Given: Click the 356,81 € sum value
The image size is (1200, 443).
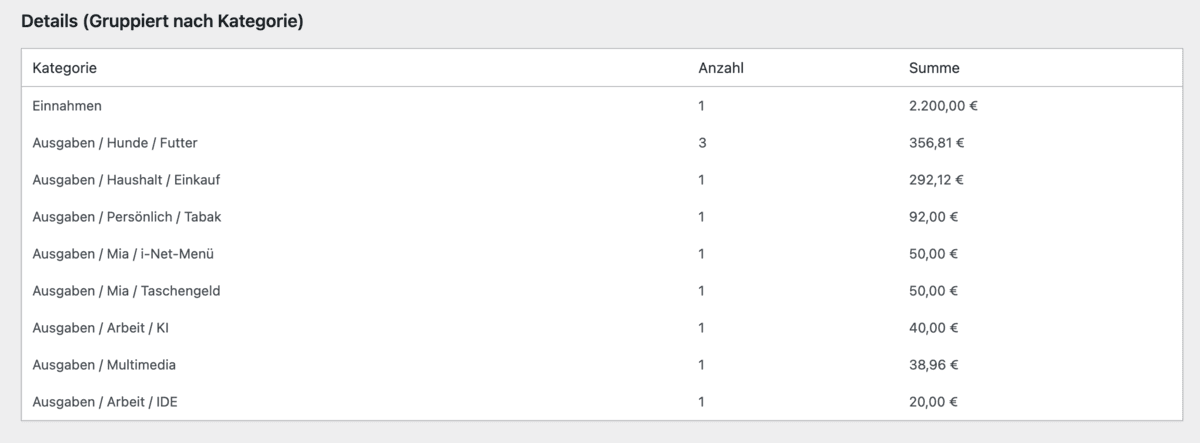Looking at the screenshot, I should 936,143.
